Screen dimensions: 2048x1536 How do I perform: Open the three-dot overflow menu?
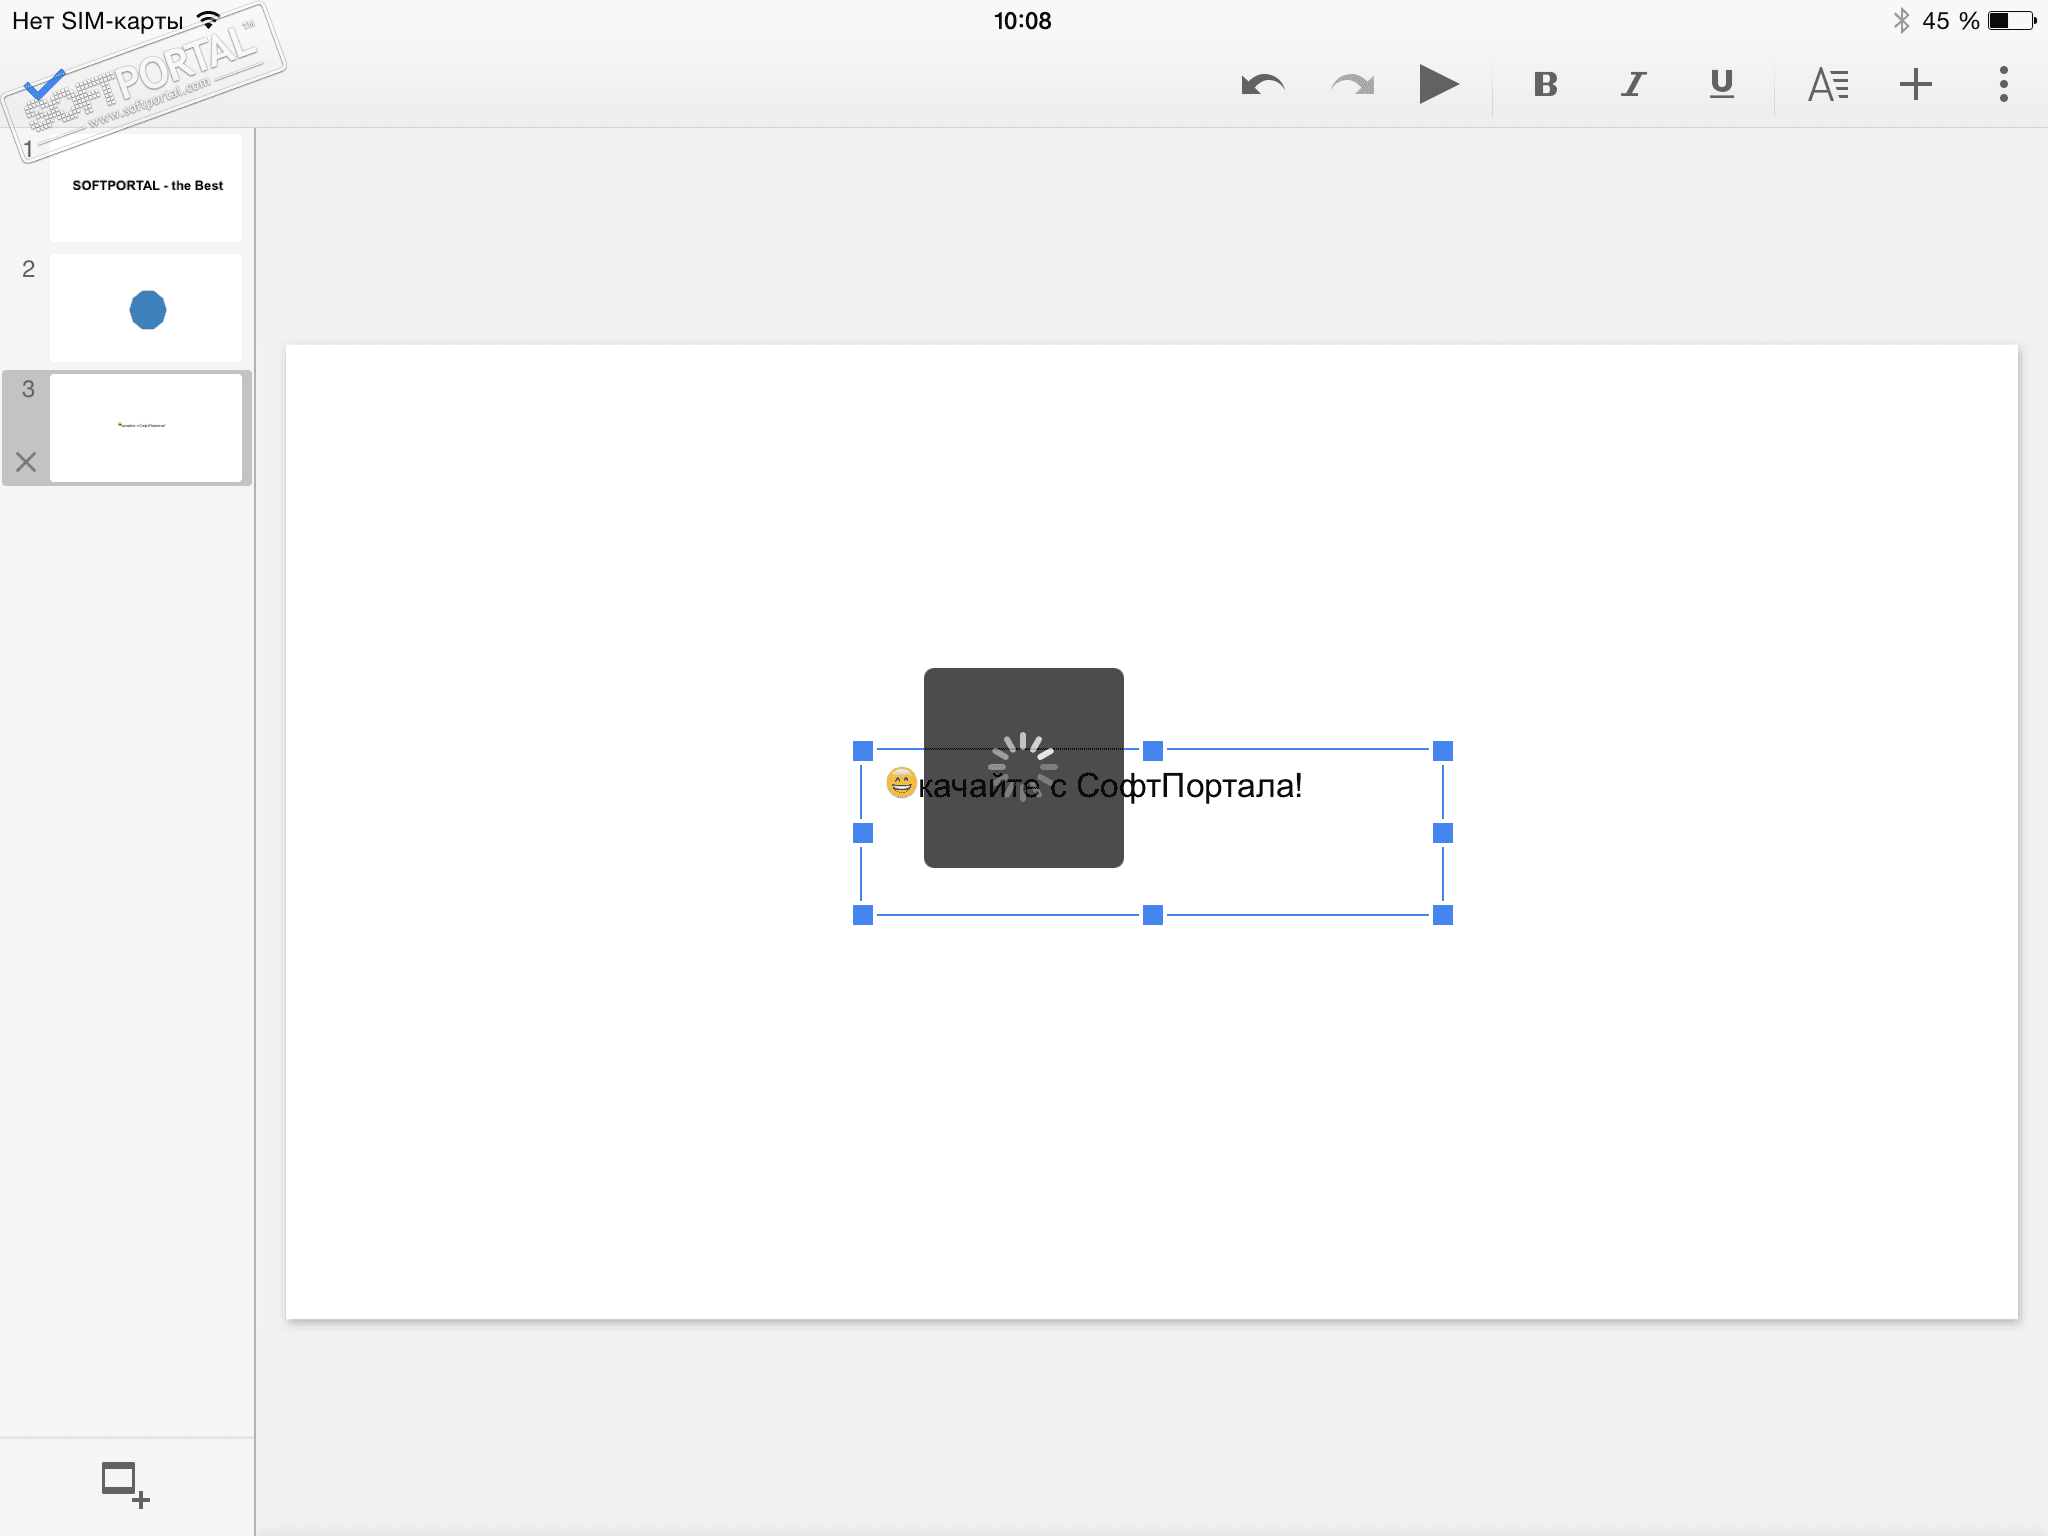2003,84
